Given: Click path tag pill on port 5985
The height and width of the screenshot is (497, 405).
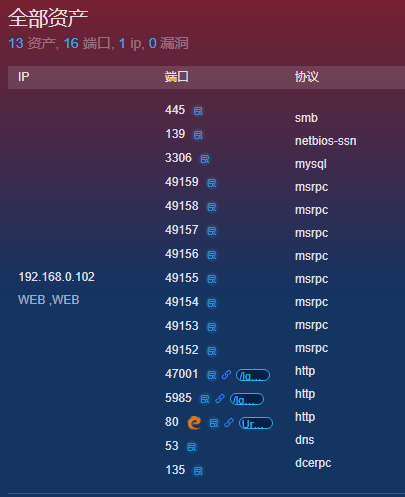Looking at the screenshot, I should 247,399.
